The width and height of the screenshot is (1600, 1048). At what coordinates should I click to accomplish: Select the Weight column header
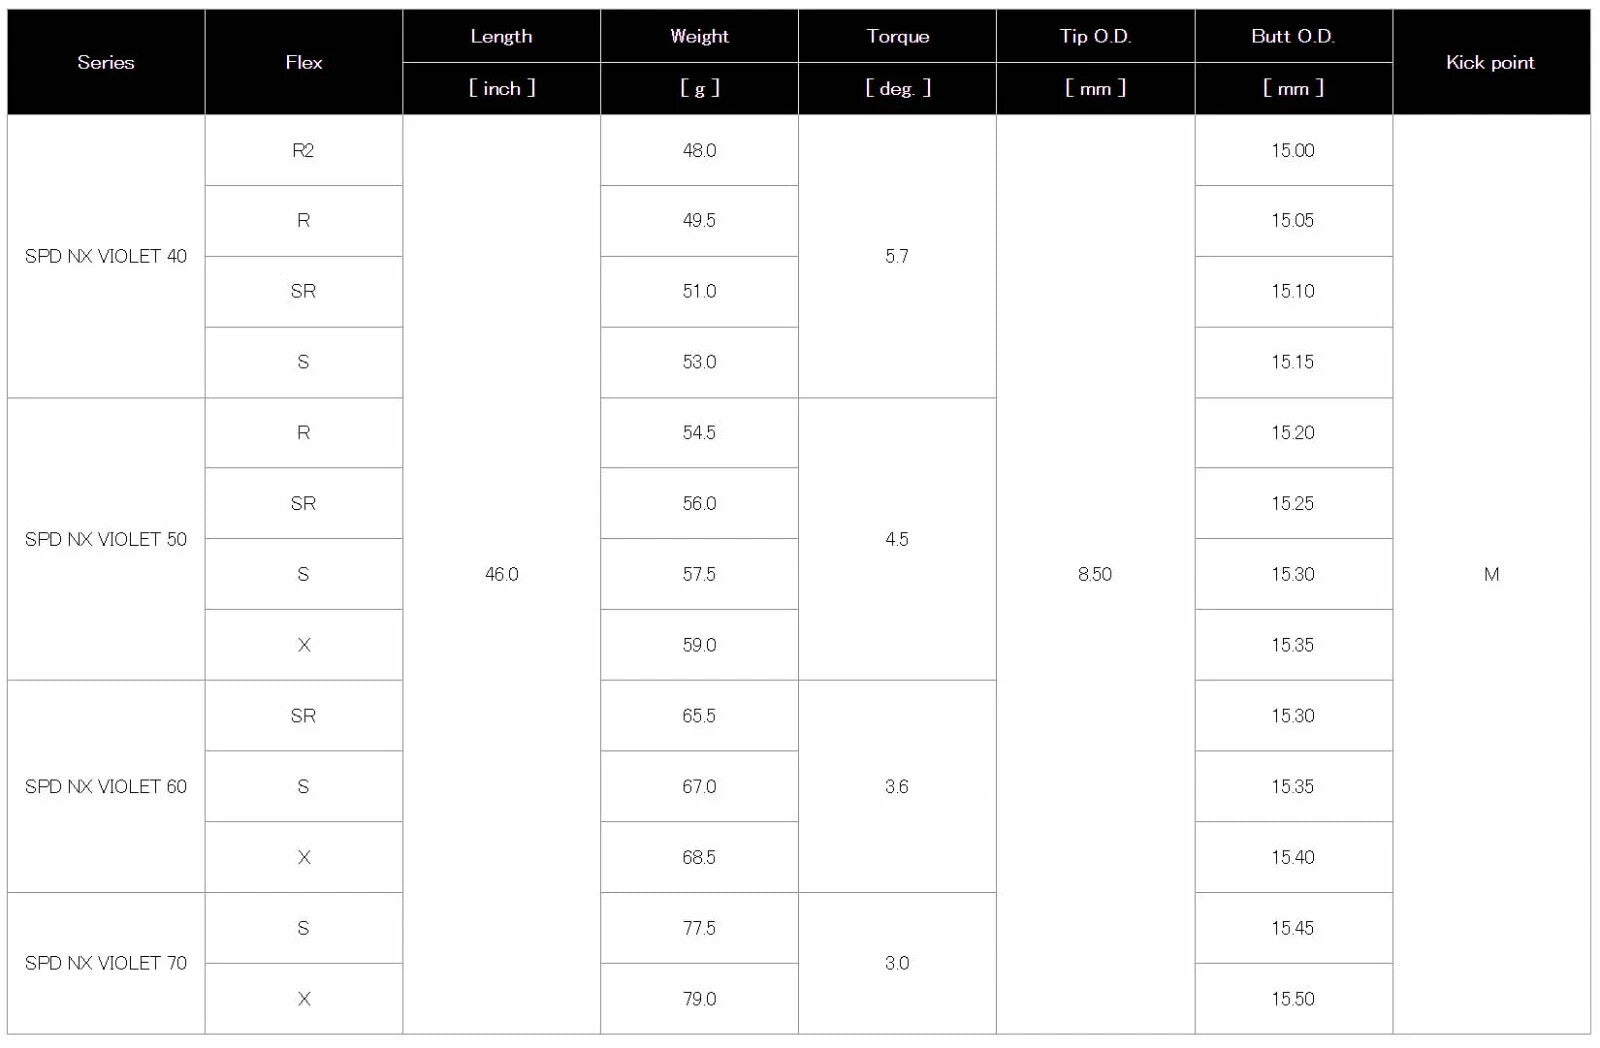pyautogui.click(x=699, y=36)
